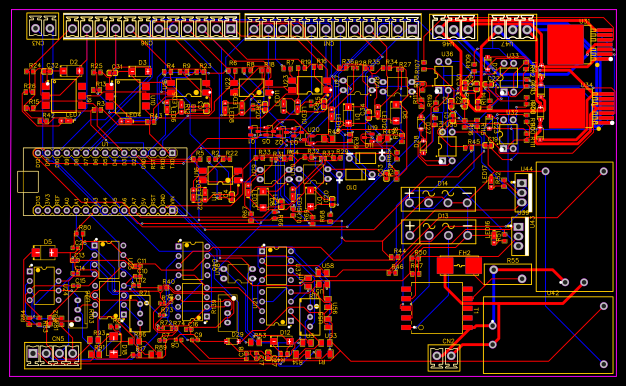
Task: Click the LED17 label
Action: (485, 174)
